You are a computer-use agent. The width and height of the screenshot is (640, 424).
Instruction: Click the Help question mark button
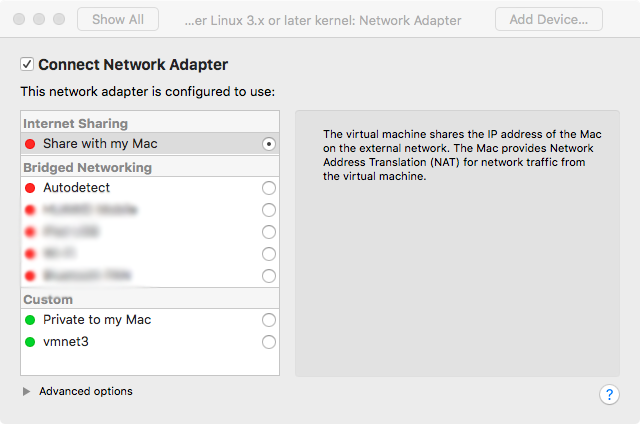point(609,394)
